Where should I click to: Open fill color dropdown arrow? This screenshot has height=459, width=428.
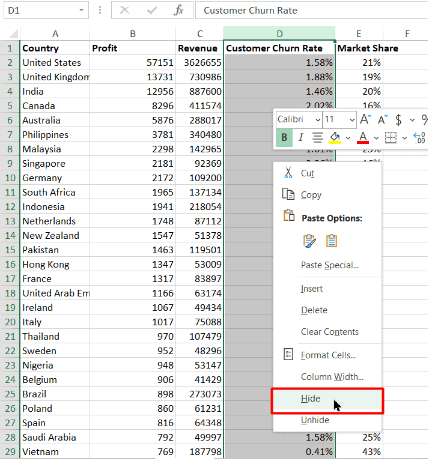point(348,138)
